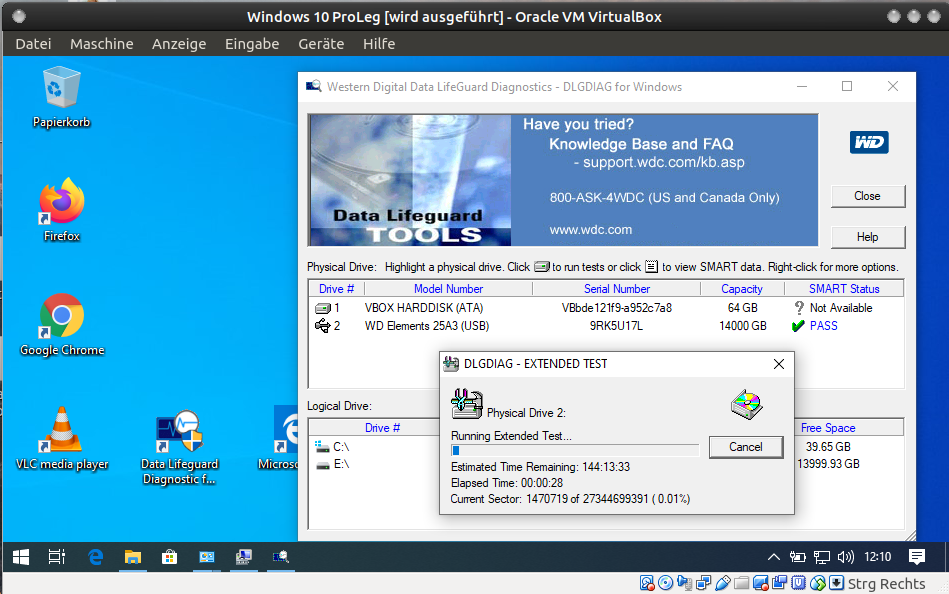
Task: Click WD logo in DLGDIAG
Action: pyautogui.click(x=869, y=142)
